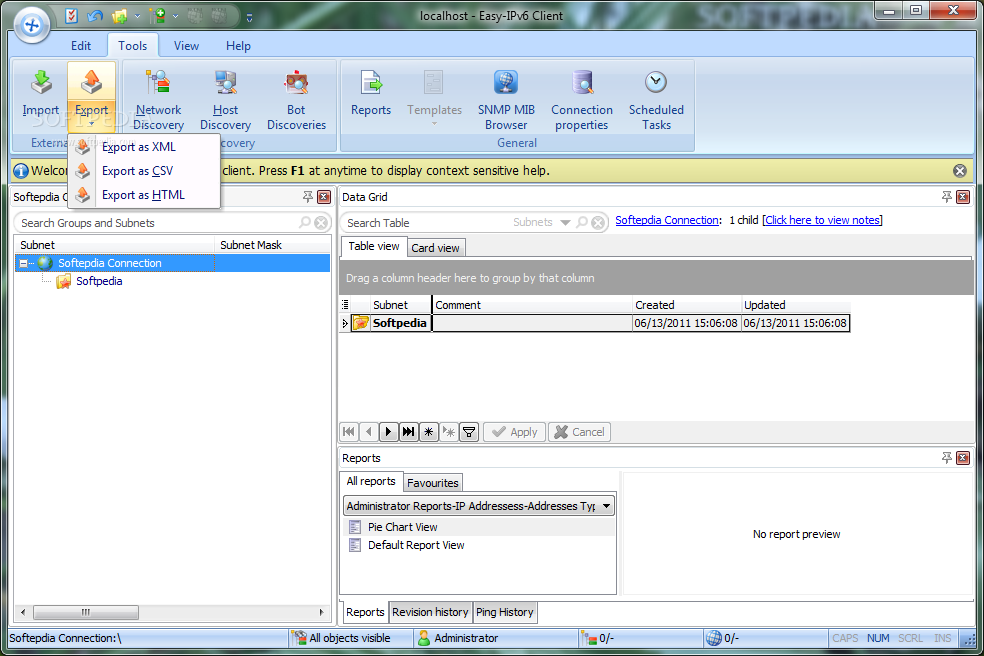Sort by the Created column header
This screenshot has width=984, height=656.
pos(687,305)
